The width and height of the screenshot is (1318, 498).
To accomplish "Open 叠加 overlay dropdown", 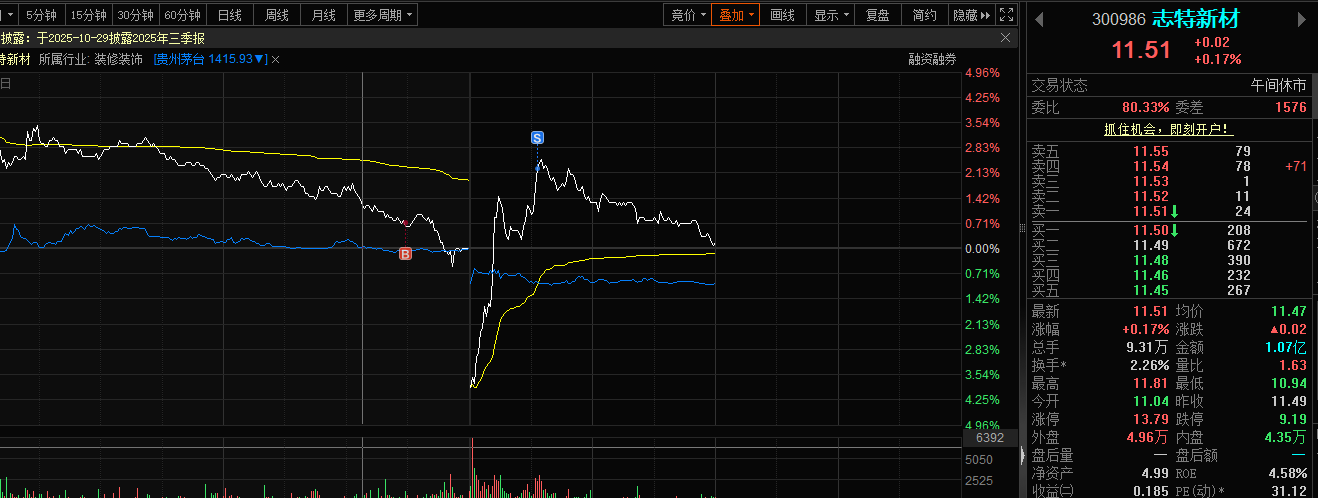I will [736, 15].
